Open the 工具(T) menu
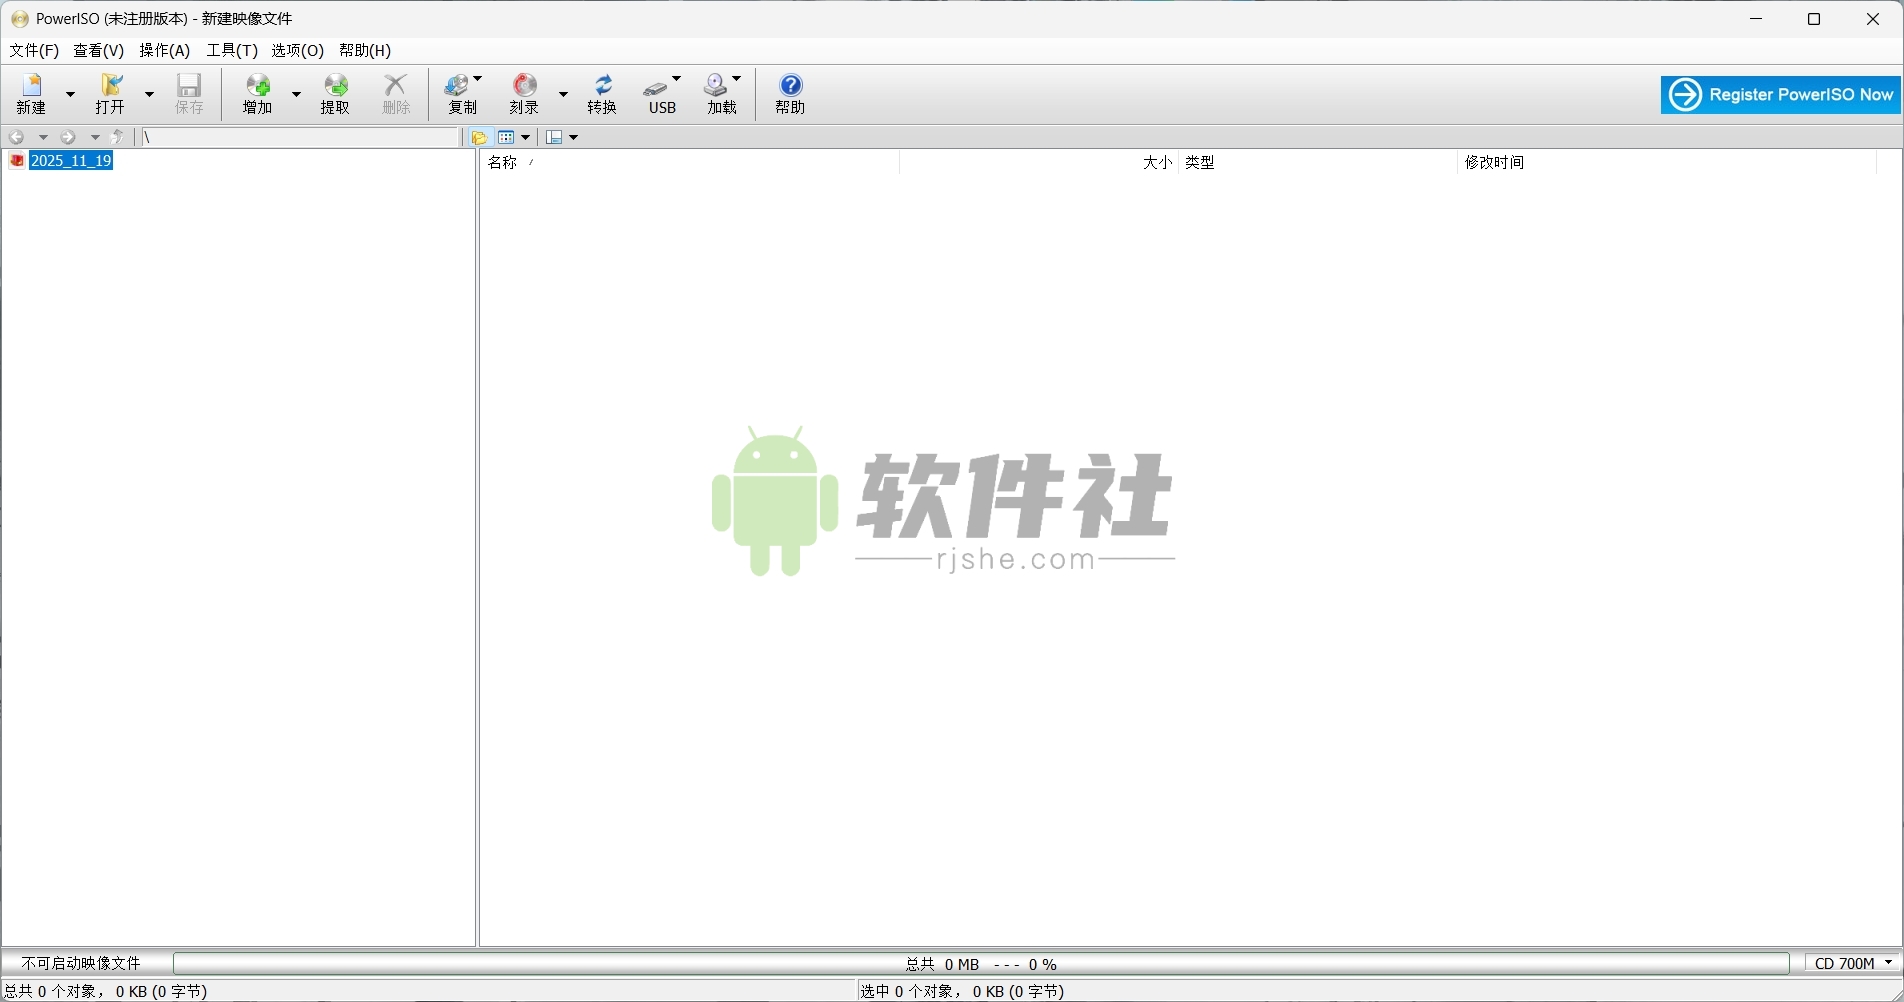Viewport: 1904px width, 1002px height. tap(231, 50)
